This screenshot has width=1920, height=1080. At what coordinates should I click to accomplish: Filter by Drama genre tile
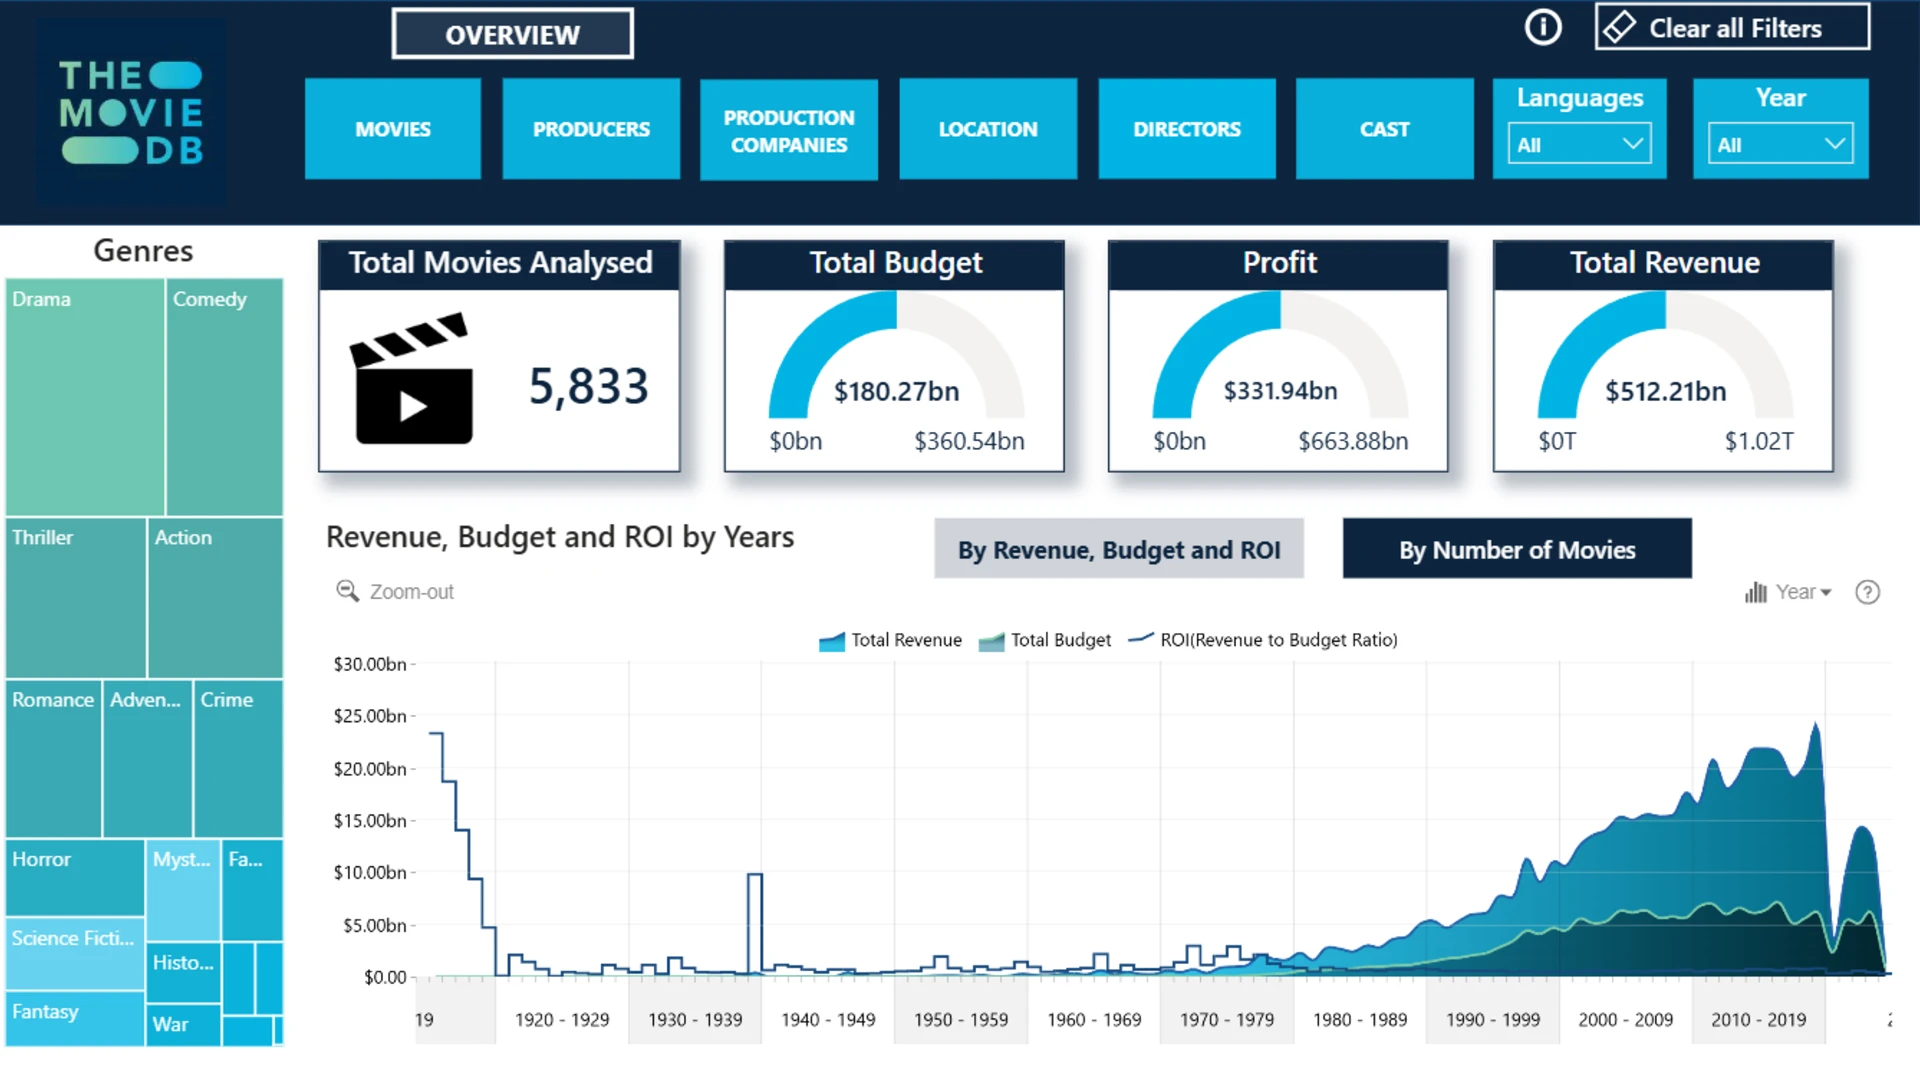[x=85, y=397]
